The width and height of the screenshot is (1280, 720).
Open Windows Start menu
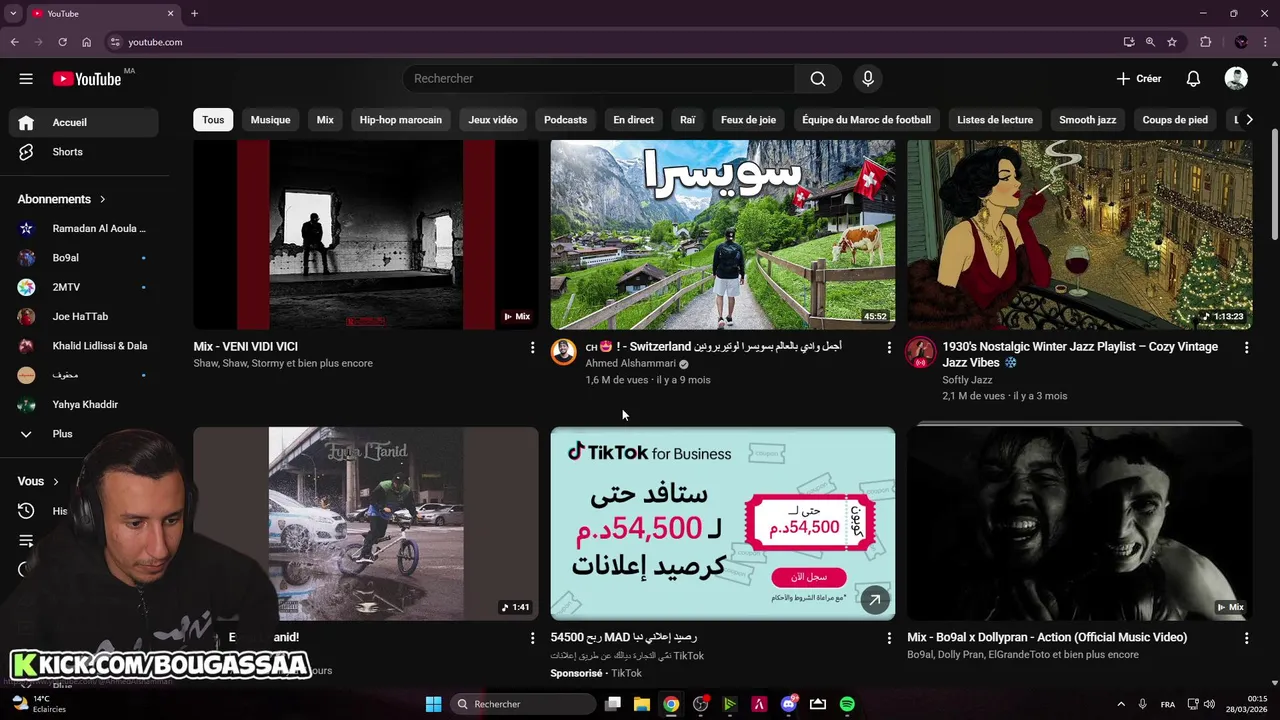(433, 704)
